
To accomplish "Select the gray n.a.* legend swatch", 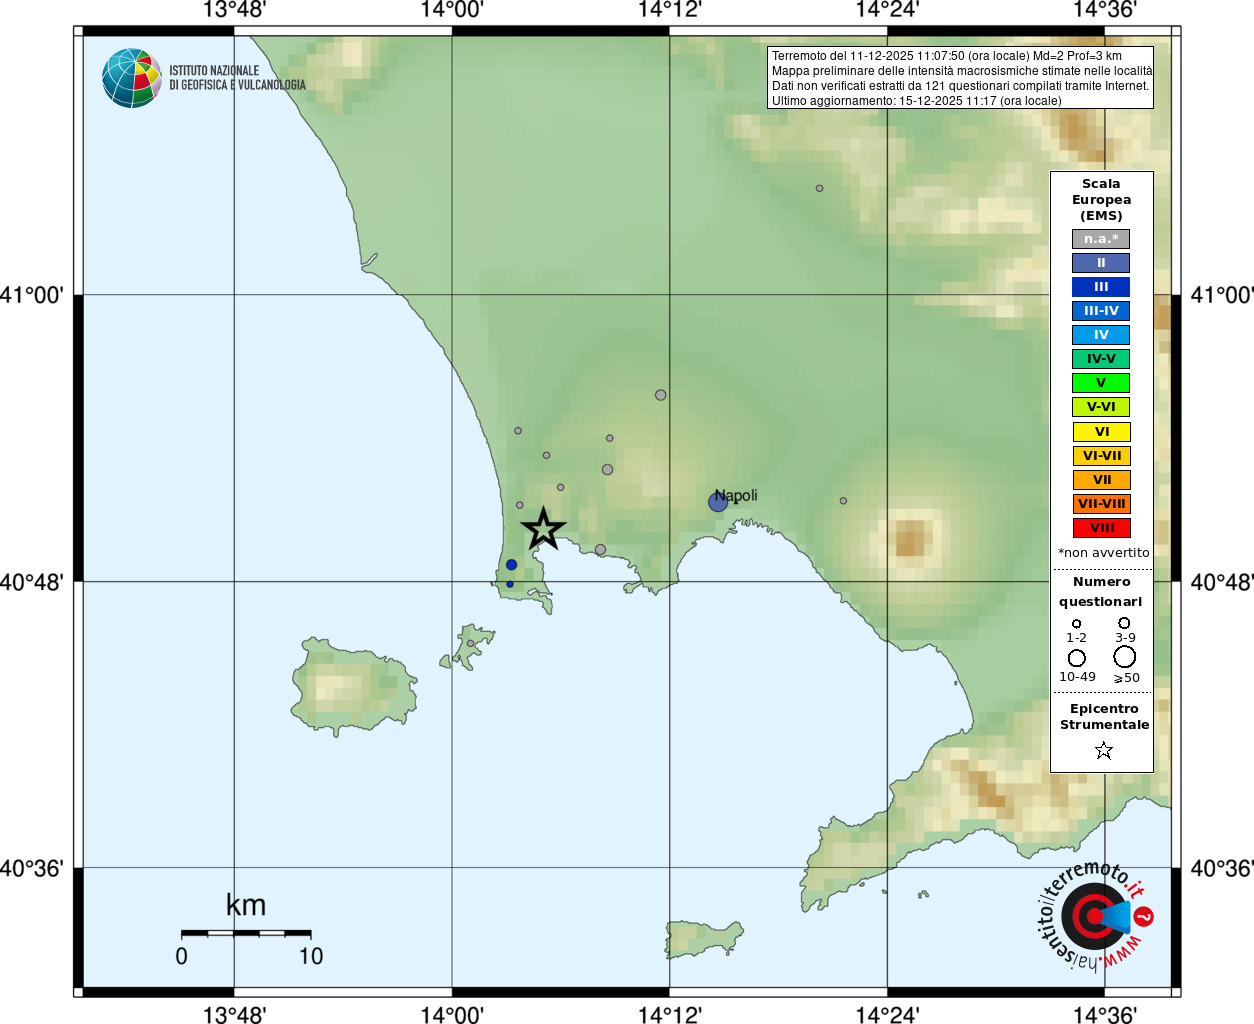I will (x=1101, y=239).
